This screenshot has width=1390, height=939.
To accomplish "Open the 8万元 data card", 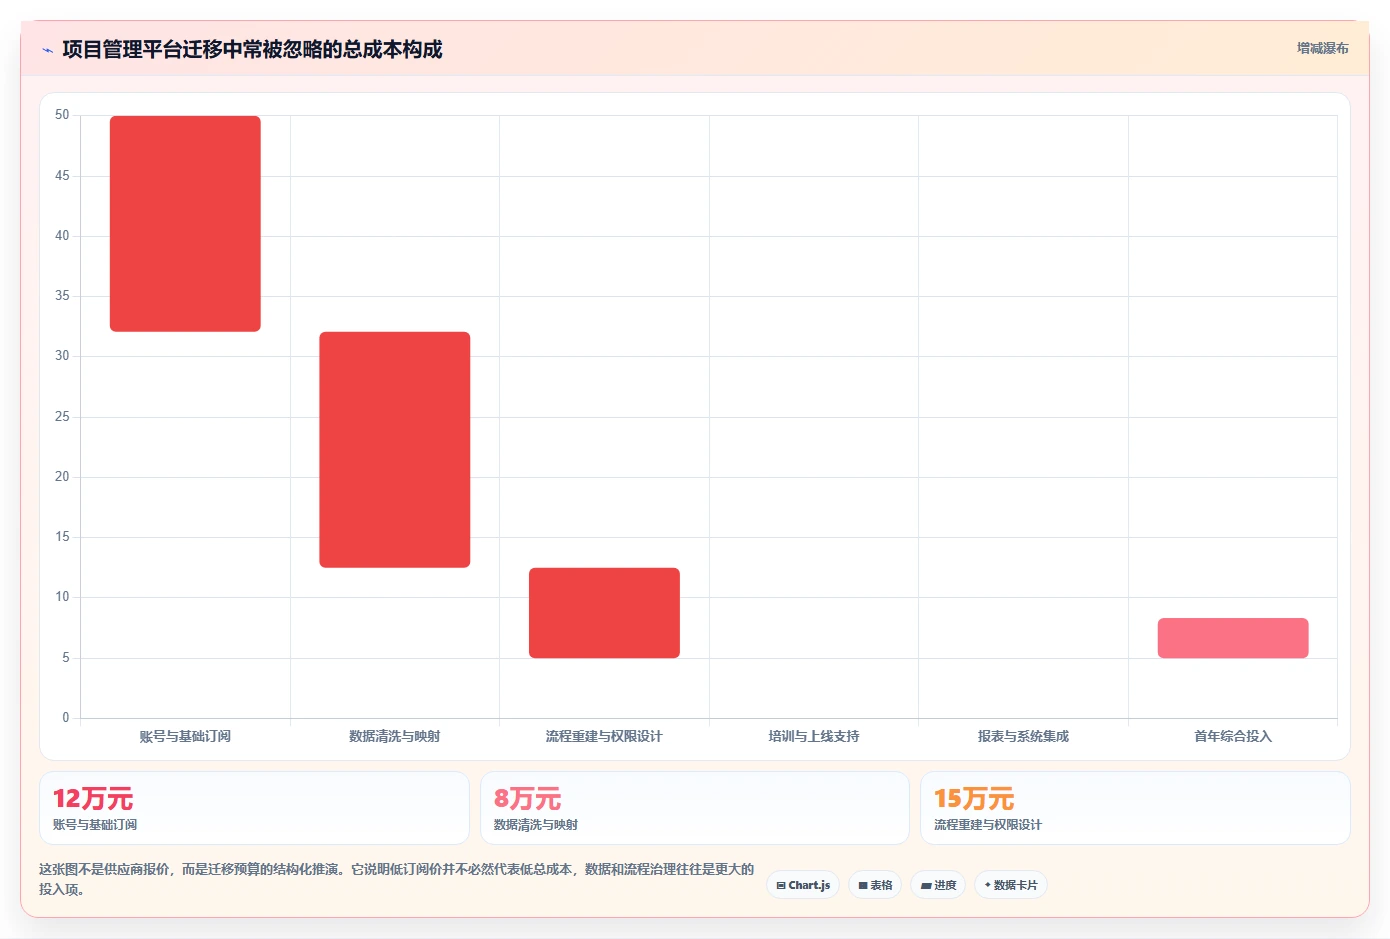I will [x=695, y=808].
